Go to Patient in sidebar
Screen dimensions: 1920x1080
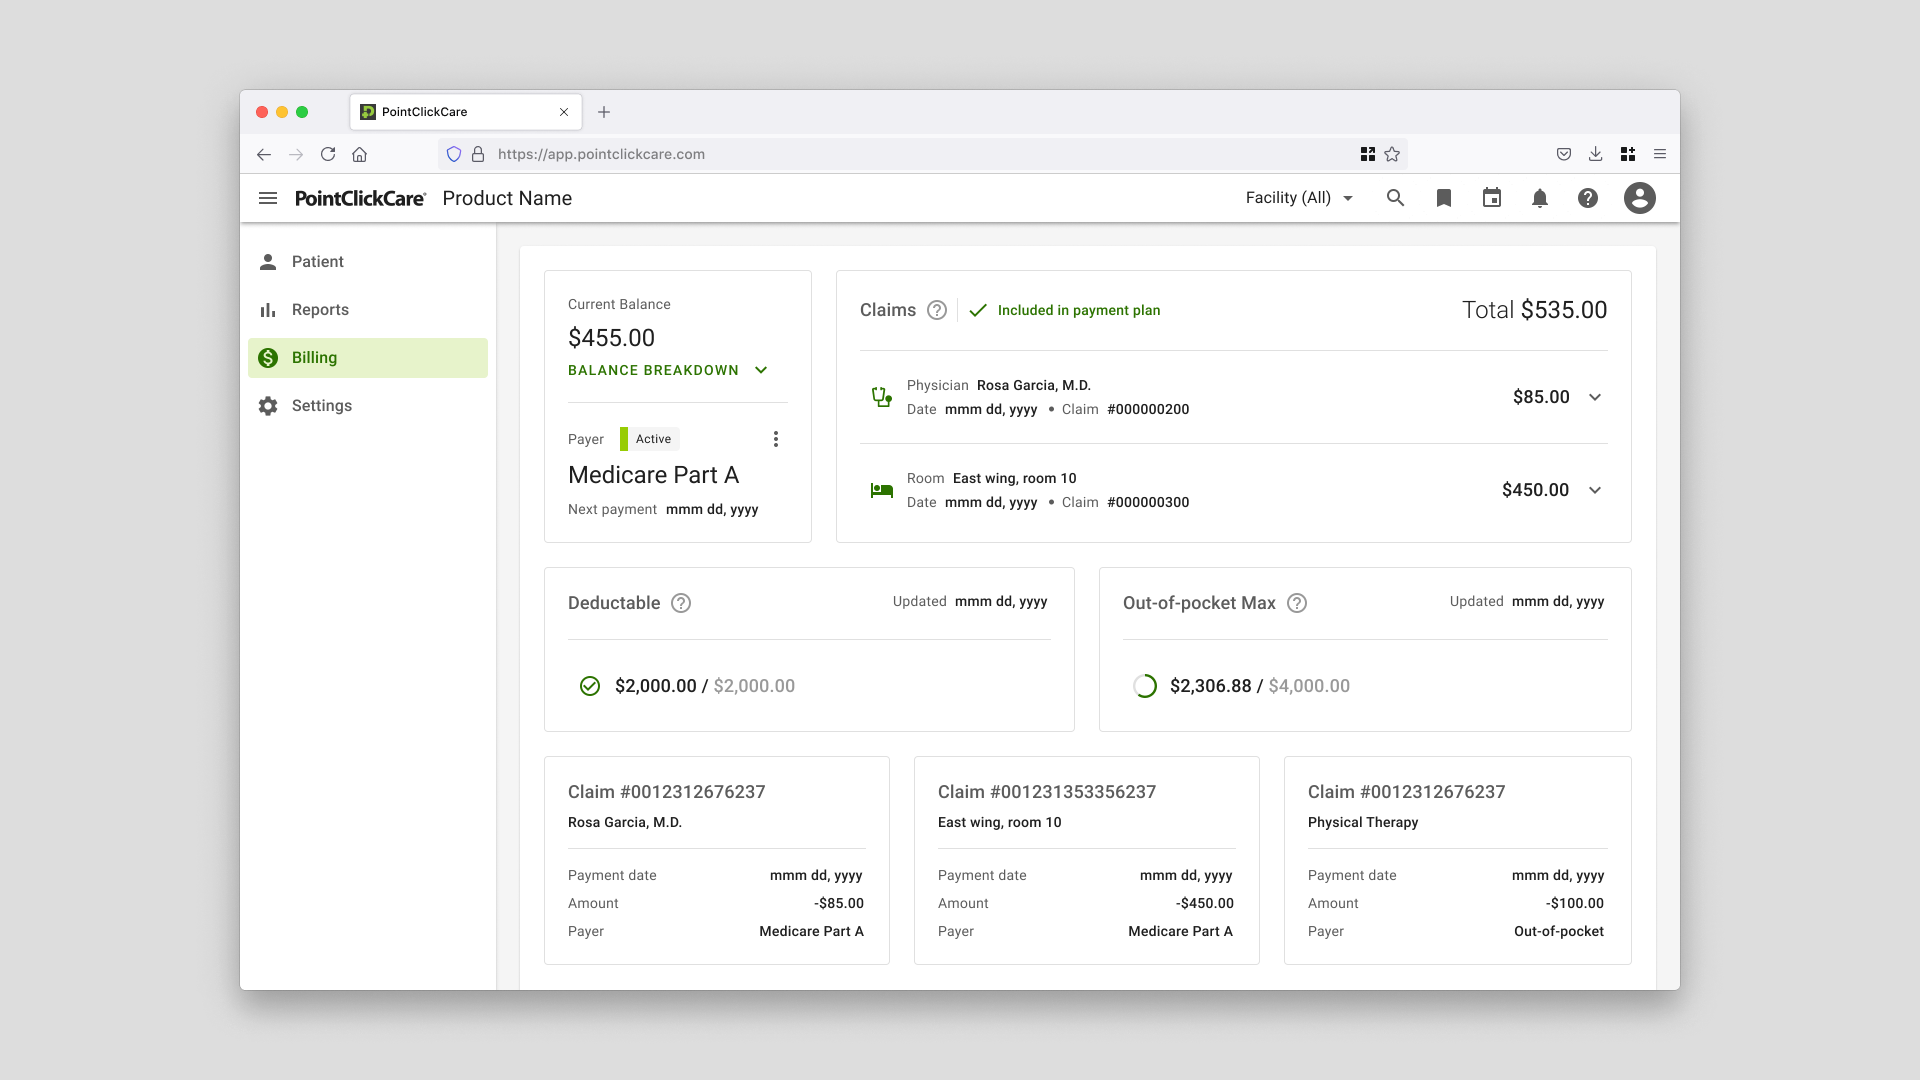coord(317,262)
